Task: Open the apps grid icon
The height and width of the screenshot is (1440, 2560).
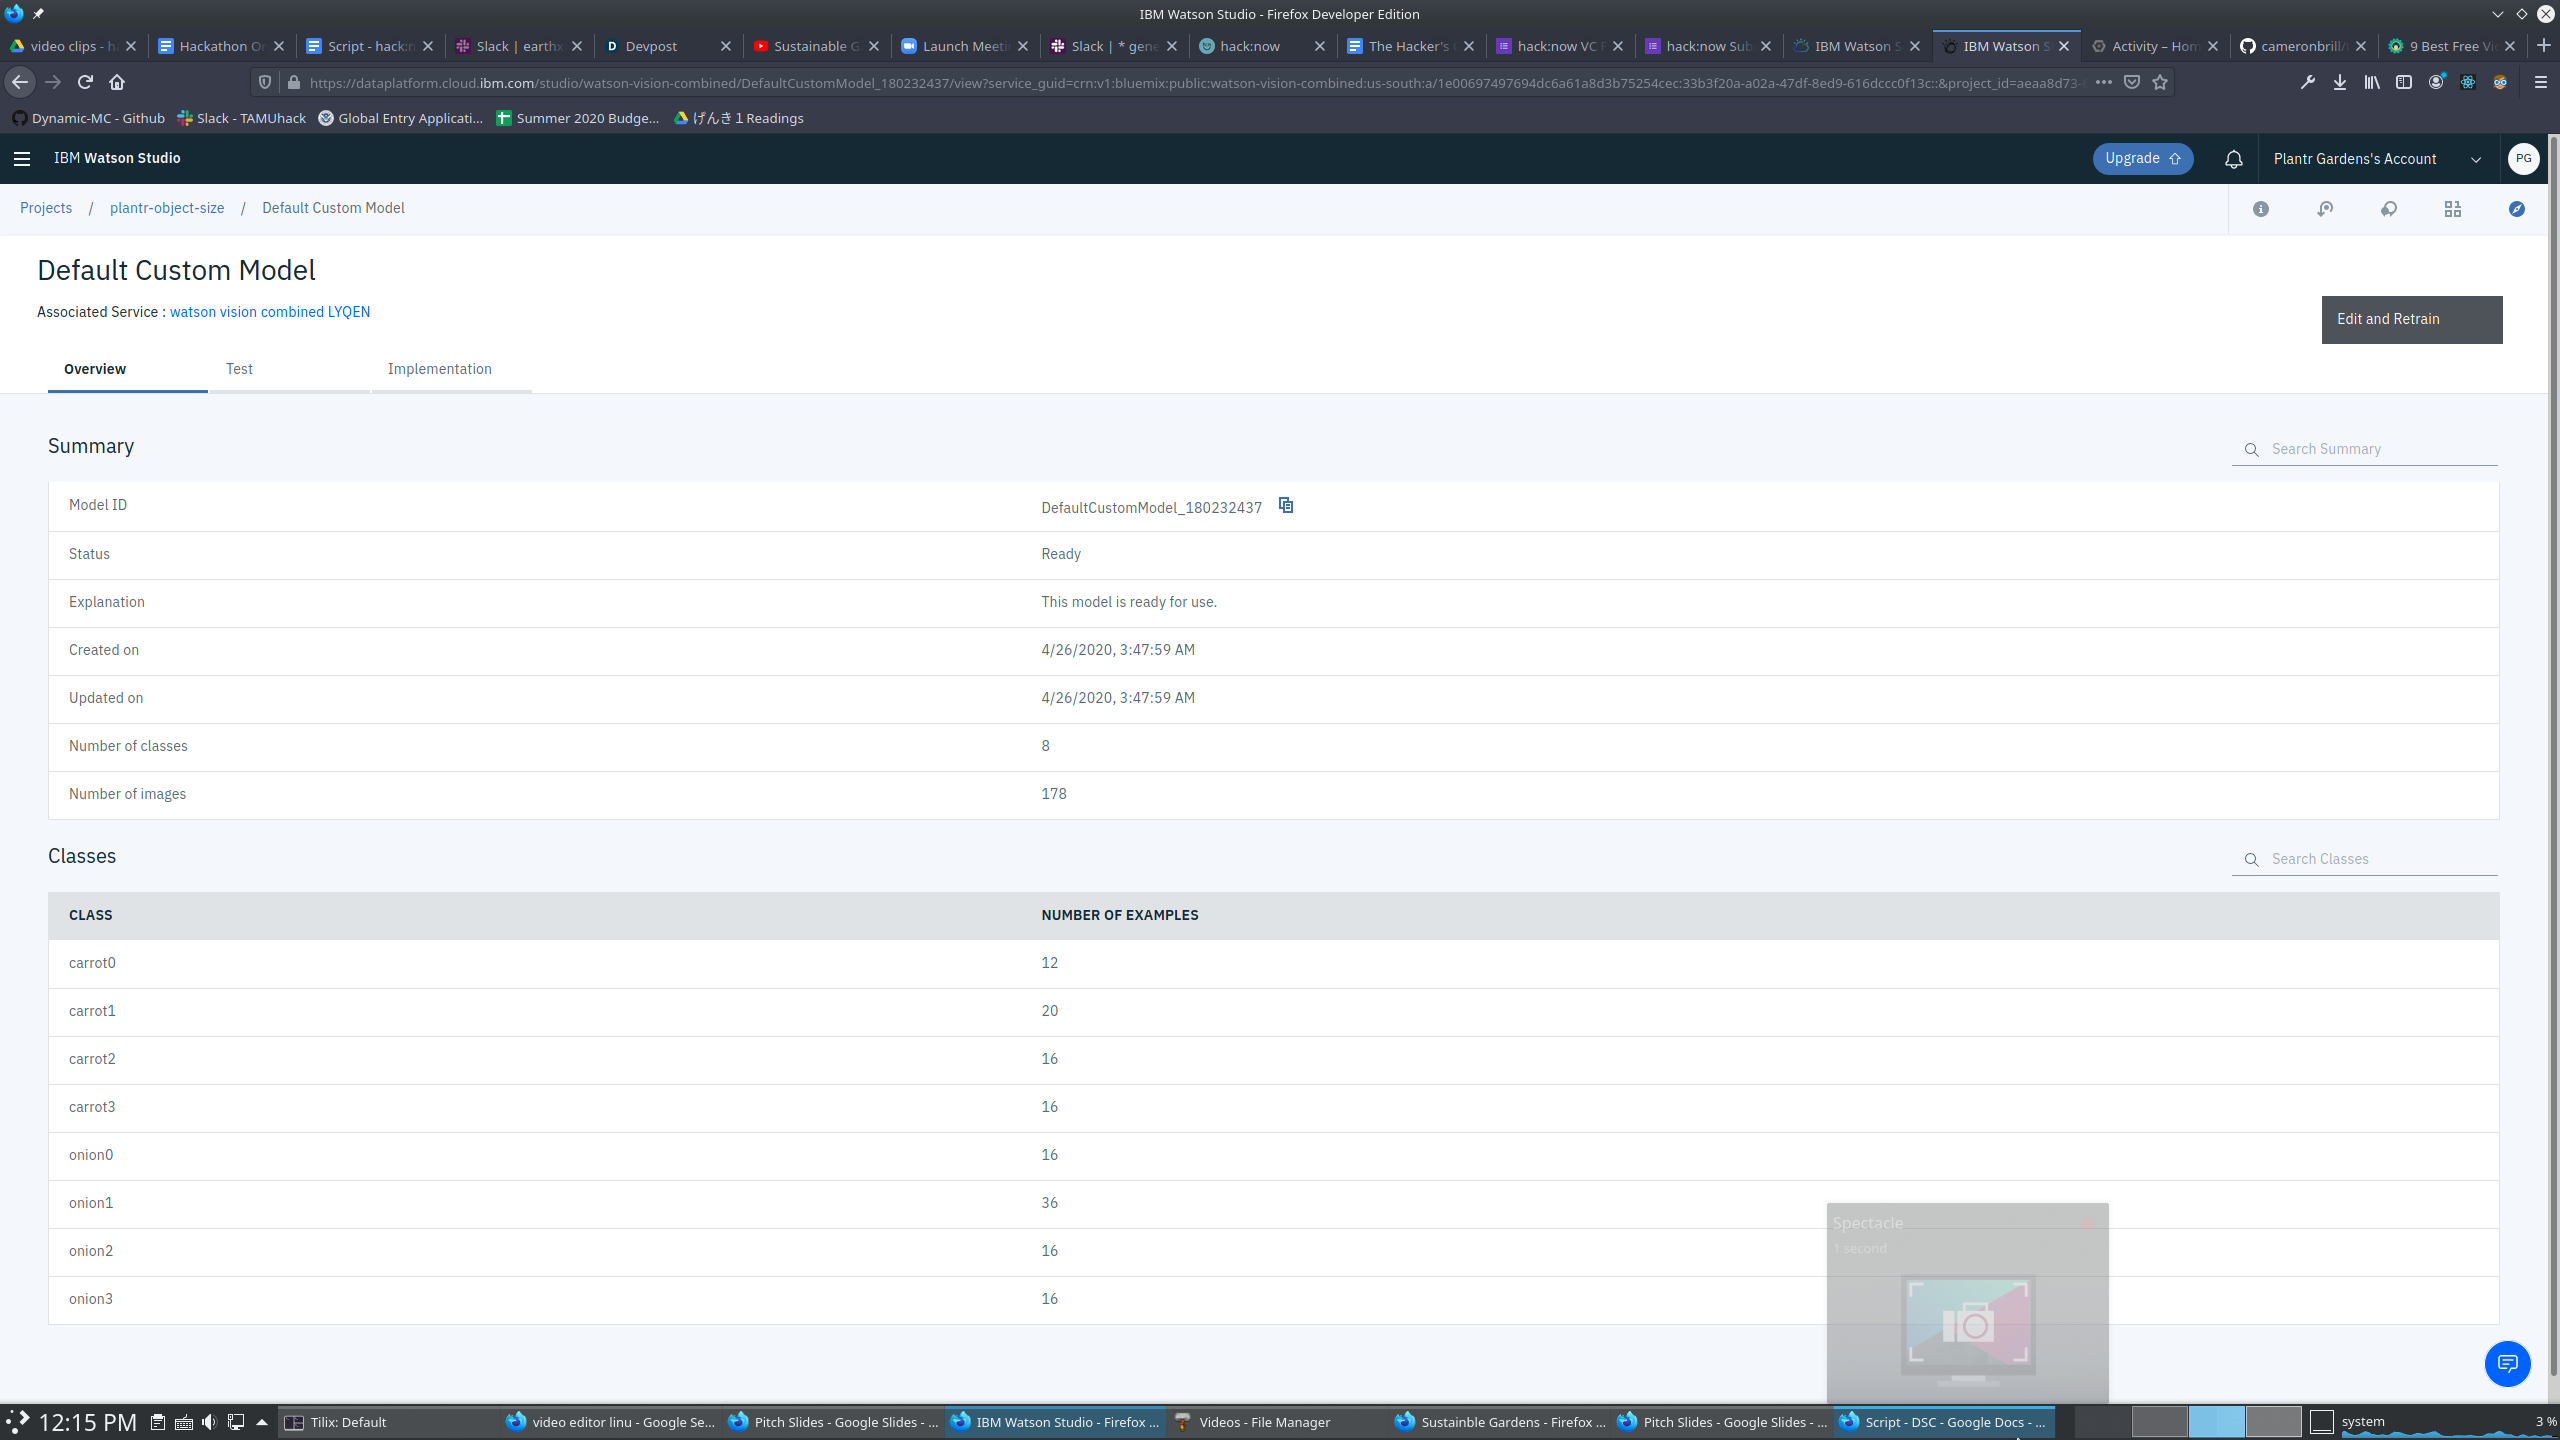Action: pos(2453,209)
